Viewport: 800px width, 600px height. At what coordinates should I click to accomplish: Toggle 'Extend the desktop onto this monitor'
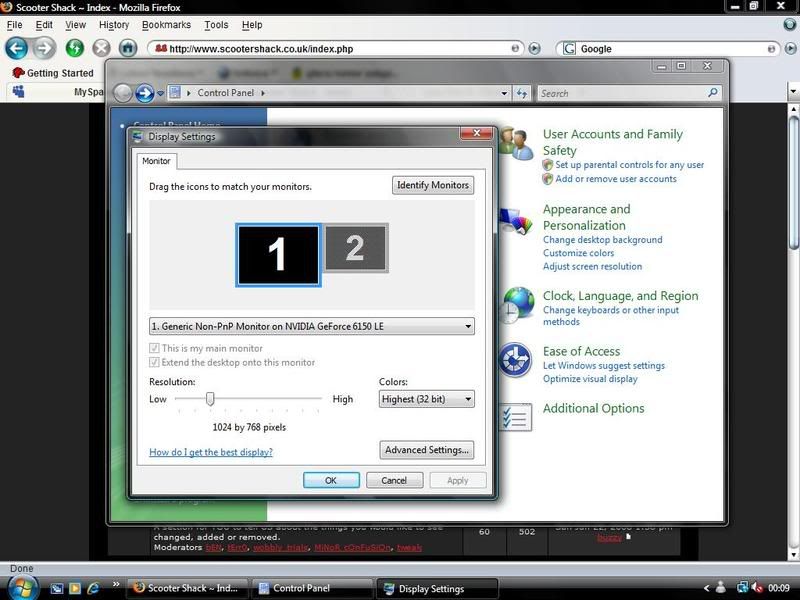coord(154,362)
